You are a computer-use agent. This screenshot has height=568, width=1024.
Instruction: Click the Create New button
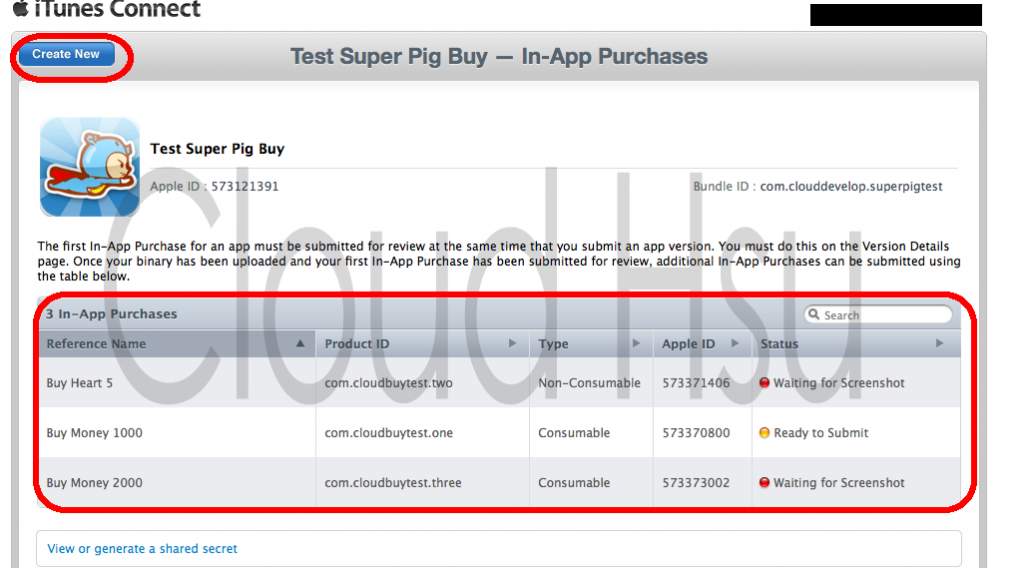(66, 54)
